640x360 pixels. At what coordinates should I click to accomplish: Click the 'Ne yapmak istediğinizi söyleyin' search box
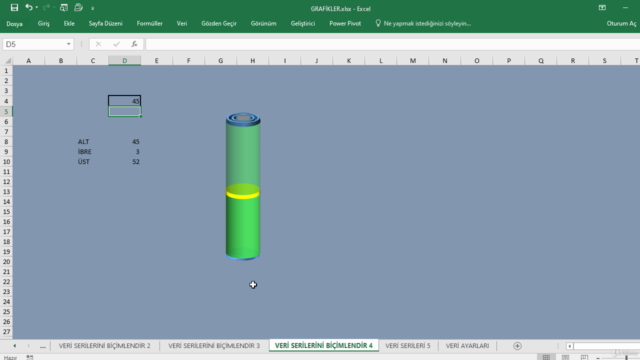[x=423, y=24]
